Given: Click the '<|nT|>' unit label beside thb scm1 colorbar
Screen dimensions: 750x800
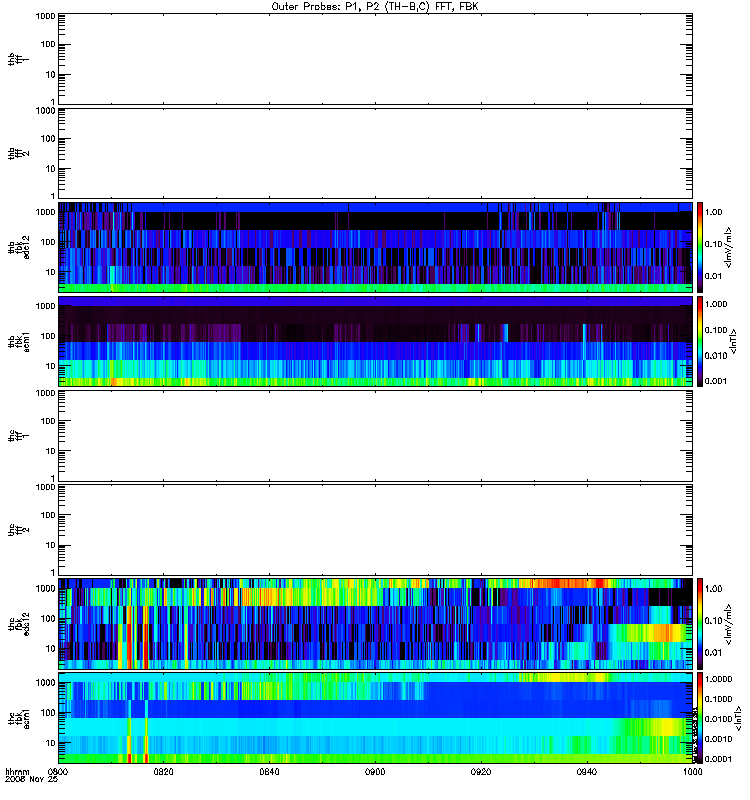Looking at the screenshot, I should tap(734, 341).
